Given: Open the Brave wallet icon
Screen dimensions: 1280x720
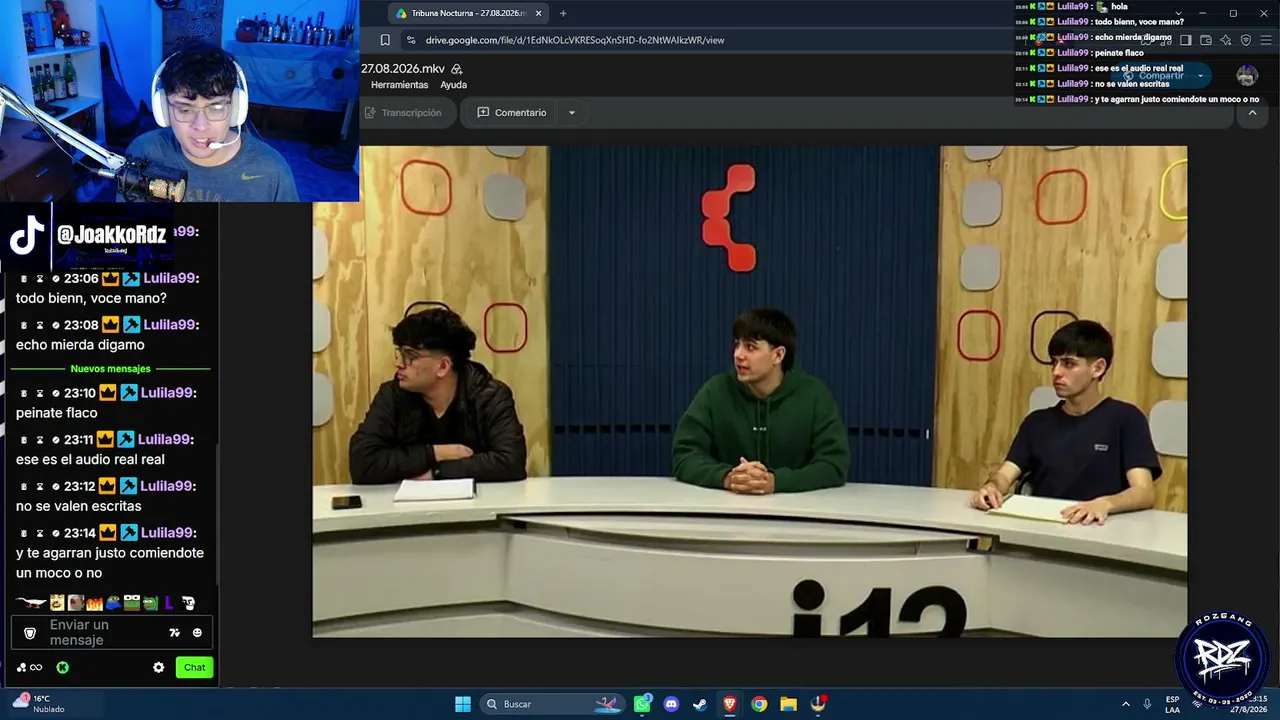Looking at the screenshot, I should [1206, 40].
